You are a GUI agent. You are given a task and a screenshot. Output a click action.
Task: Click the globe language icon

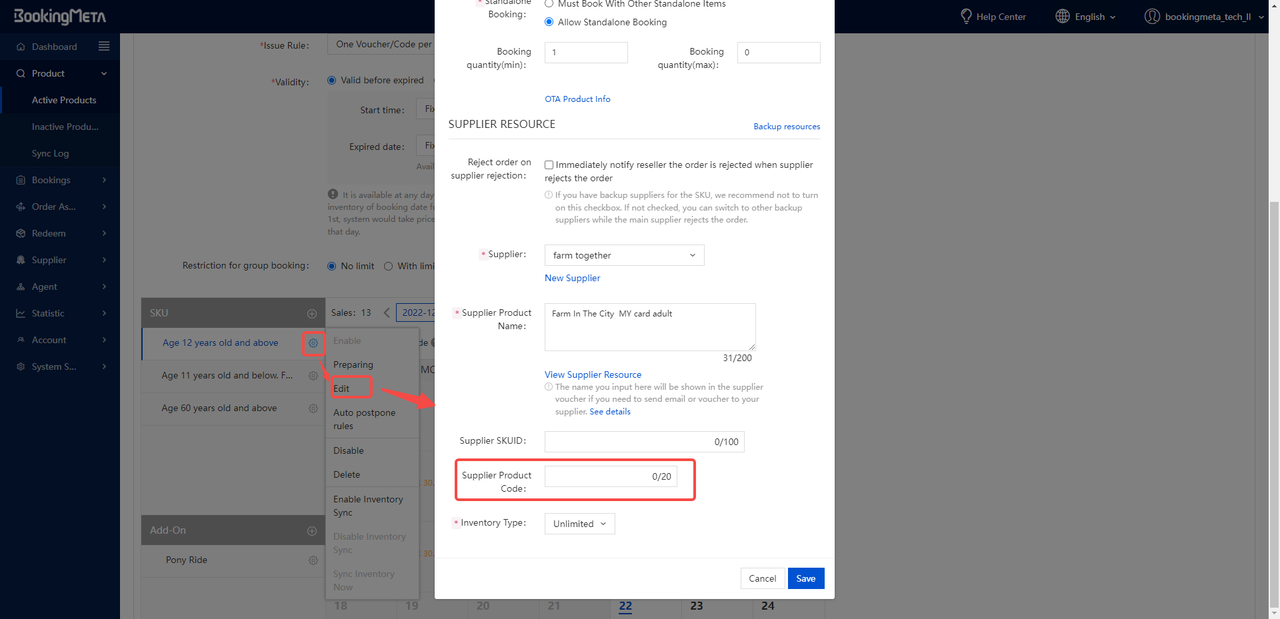1062,16
